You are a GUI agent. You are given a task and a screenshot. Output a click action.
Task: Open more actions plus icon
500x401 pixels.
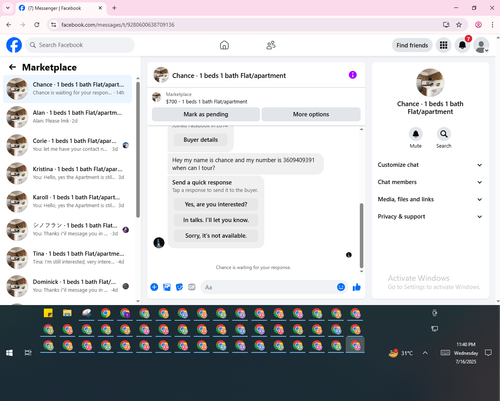(x=154, y=287)
